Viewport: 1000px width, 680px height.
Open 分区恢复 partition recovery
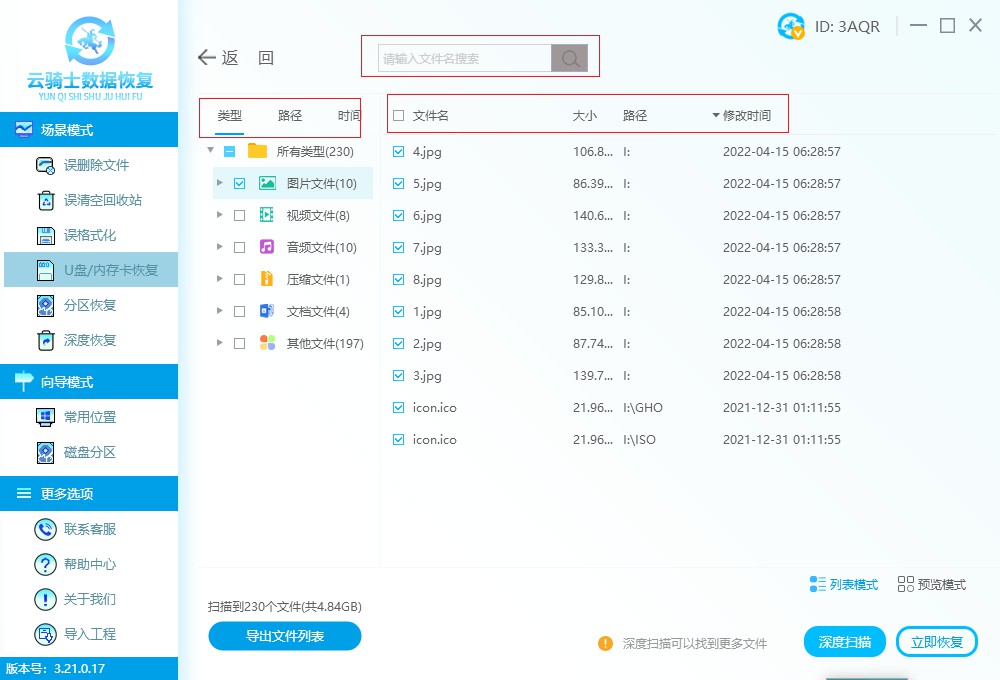(90, 305)
